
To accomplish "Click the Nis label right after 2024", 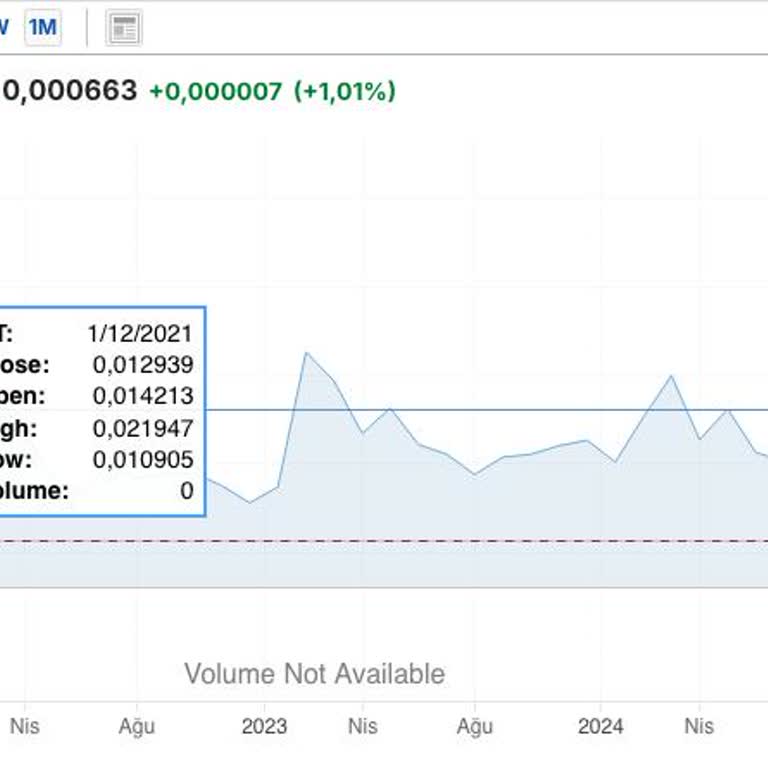I will point(698,726).
